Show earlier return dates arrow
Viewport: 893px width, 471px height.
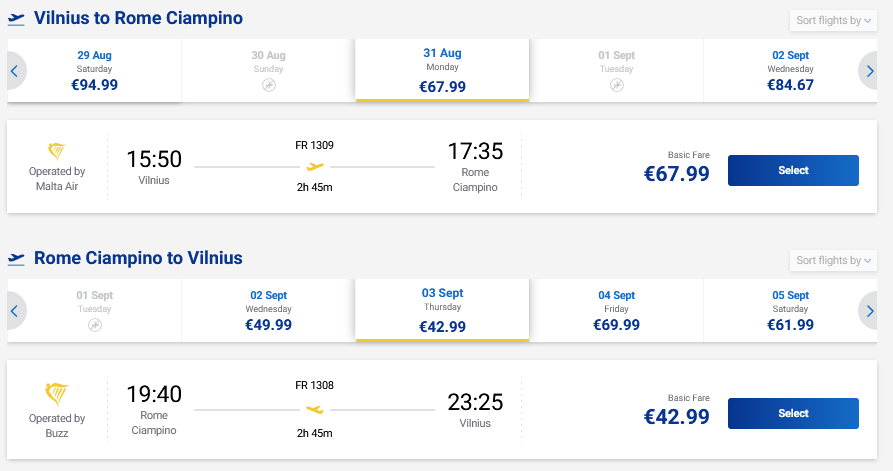14,311
